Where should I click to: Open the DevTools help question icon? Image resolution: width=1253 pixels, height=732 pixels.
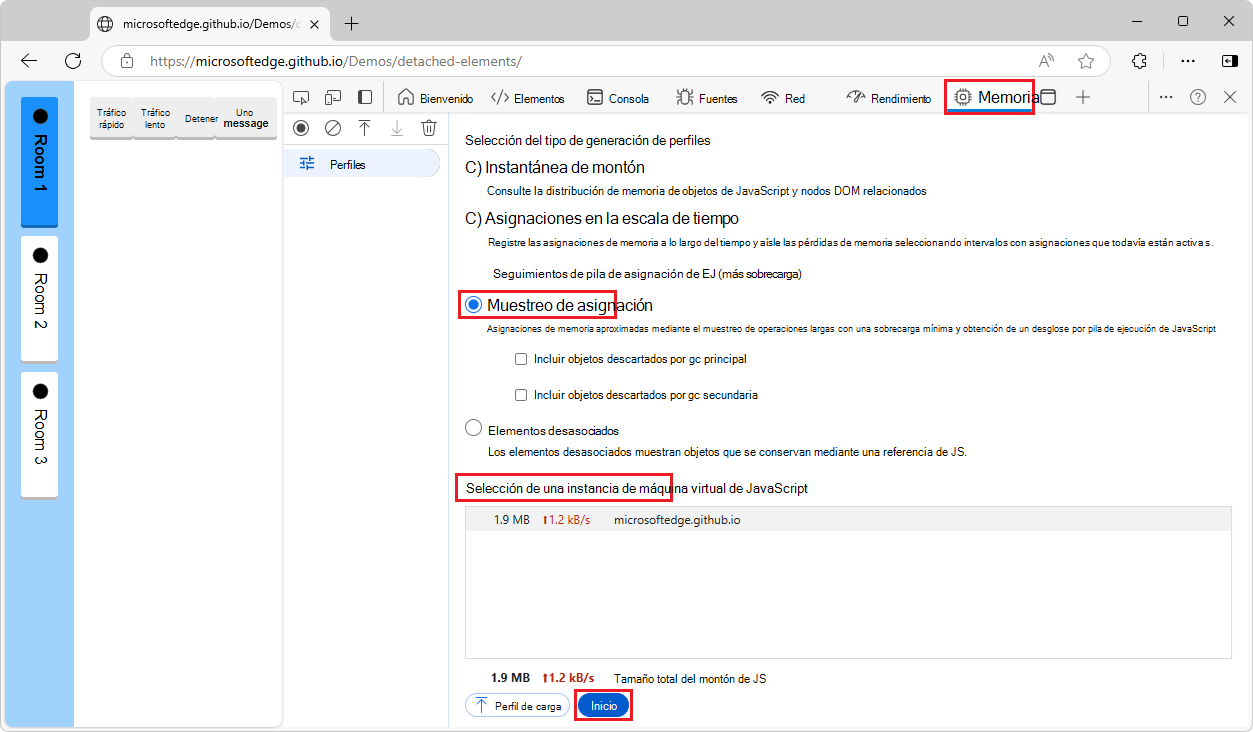1198,97
